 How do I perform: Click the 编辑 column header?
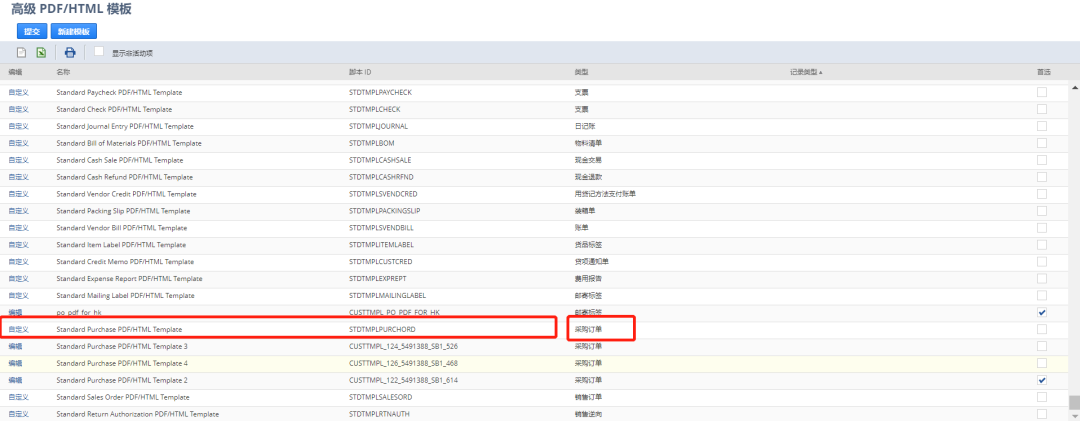[15, 72]
